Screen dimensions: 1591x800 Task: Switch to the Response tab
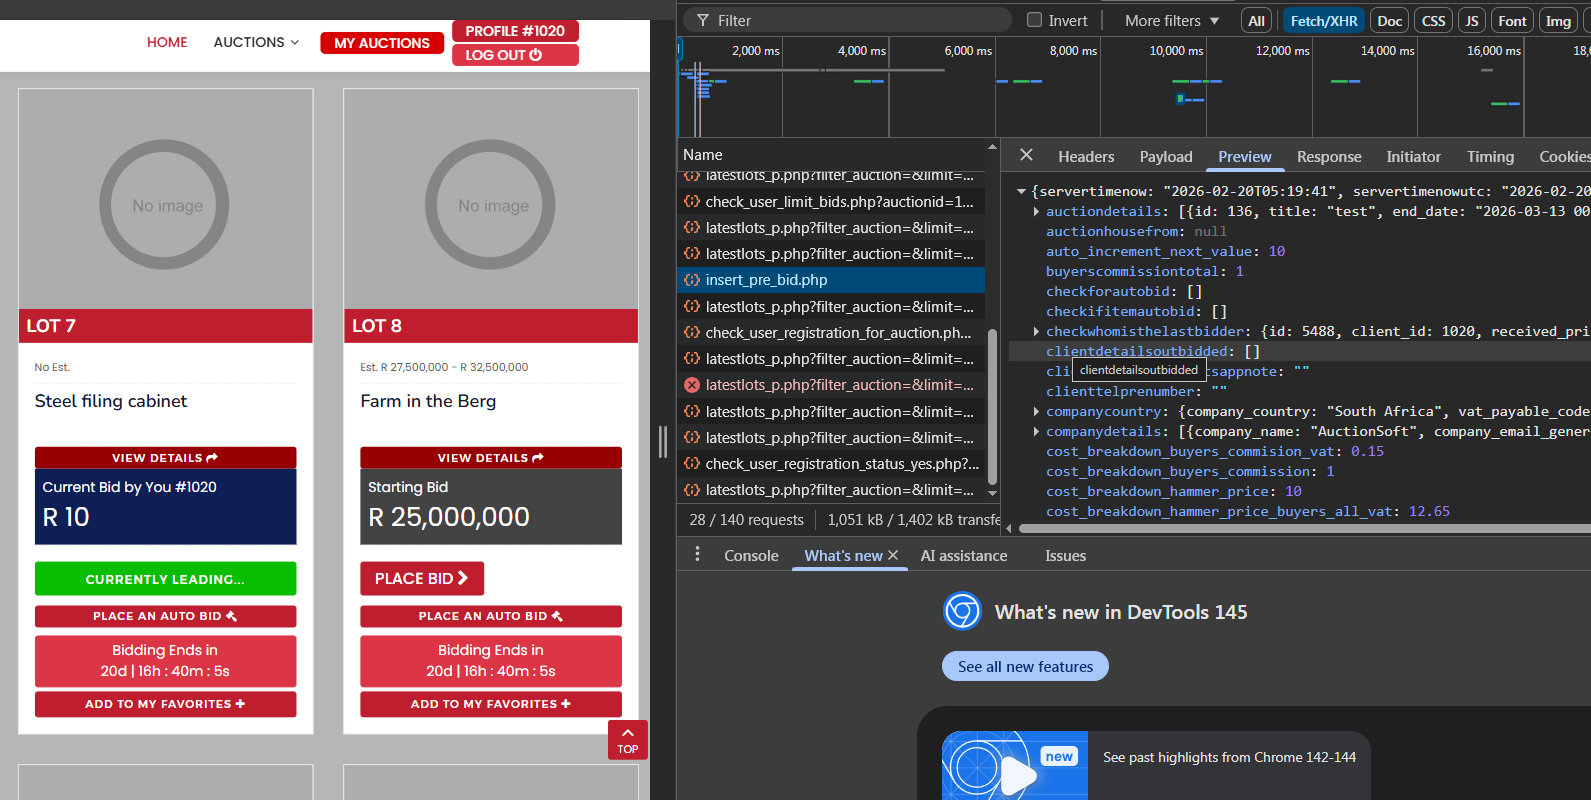pos(1328,156)
